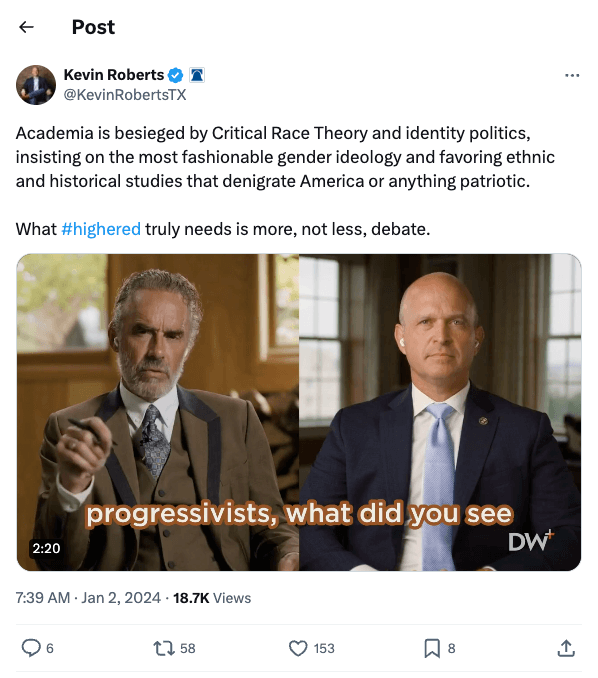Screen dimensions: 598x678
Task: Click the affiliation badge beside verified checkmark
Action: pos(197,75)
